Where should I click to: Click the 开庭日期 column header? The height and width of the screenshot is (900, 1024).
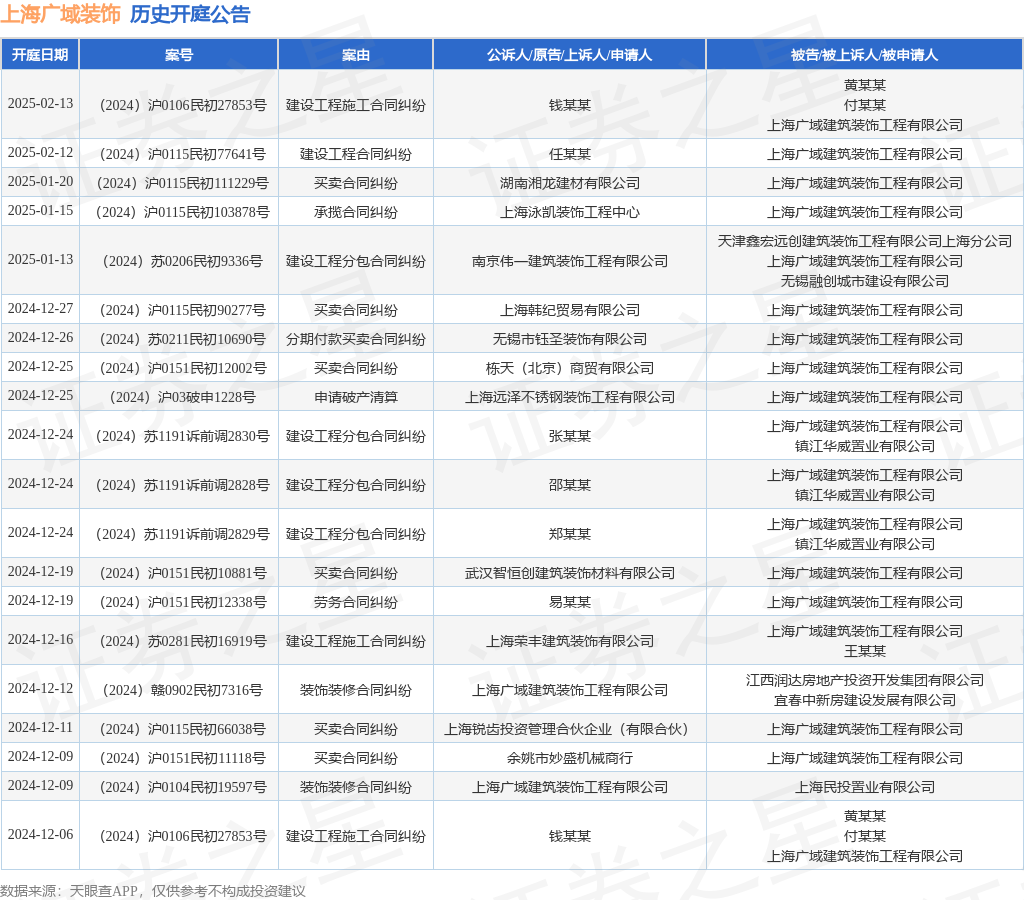[x=40, y=55]
